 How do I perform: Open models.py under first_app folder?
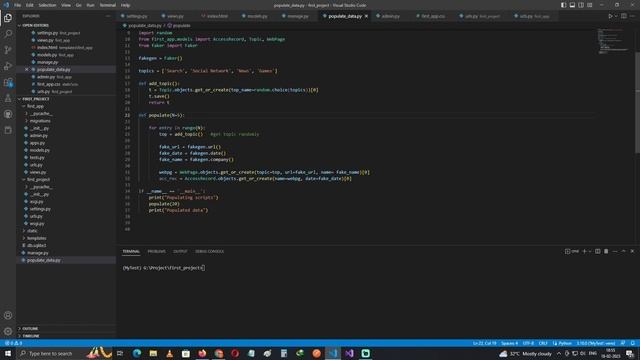39,150
